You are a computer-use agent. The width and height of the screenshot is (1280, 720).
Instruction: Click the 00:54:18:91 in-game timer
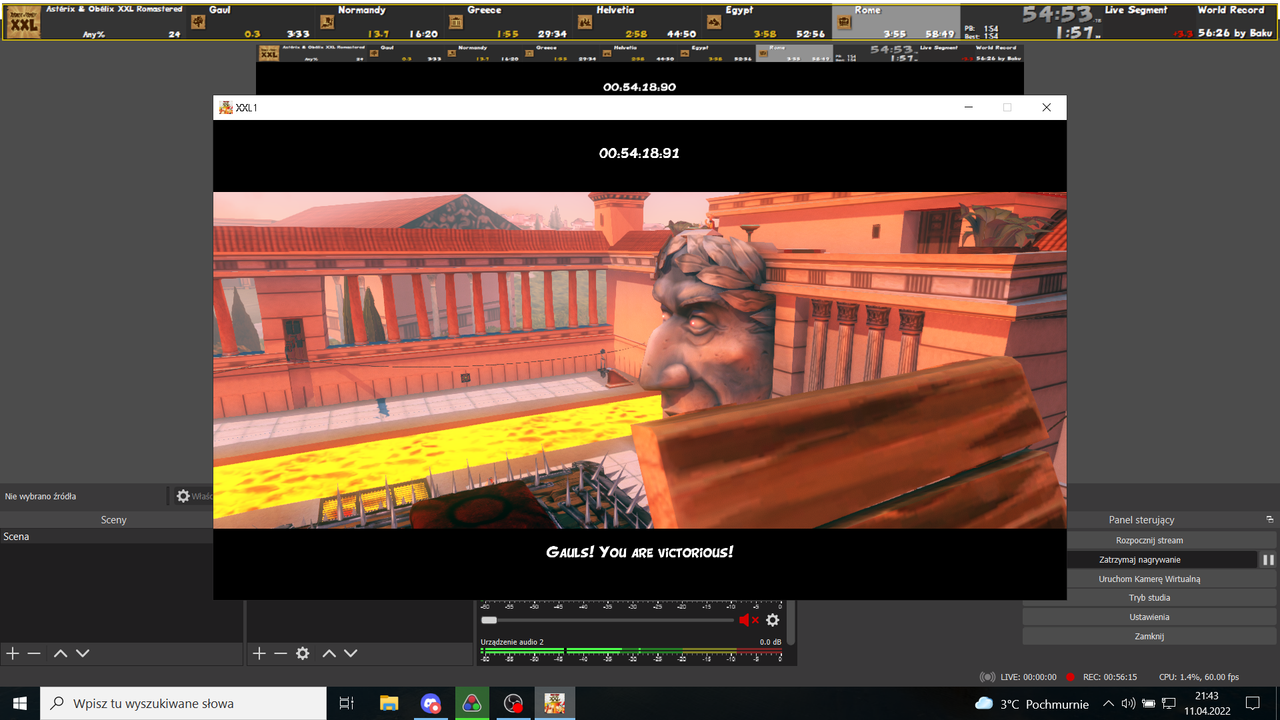pyautogui.click(x=640, y=154)
